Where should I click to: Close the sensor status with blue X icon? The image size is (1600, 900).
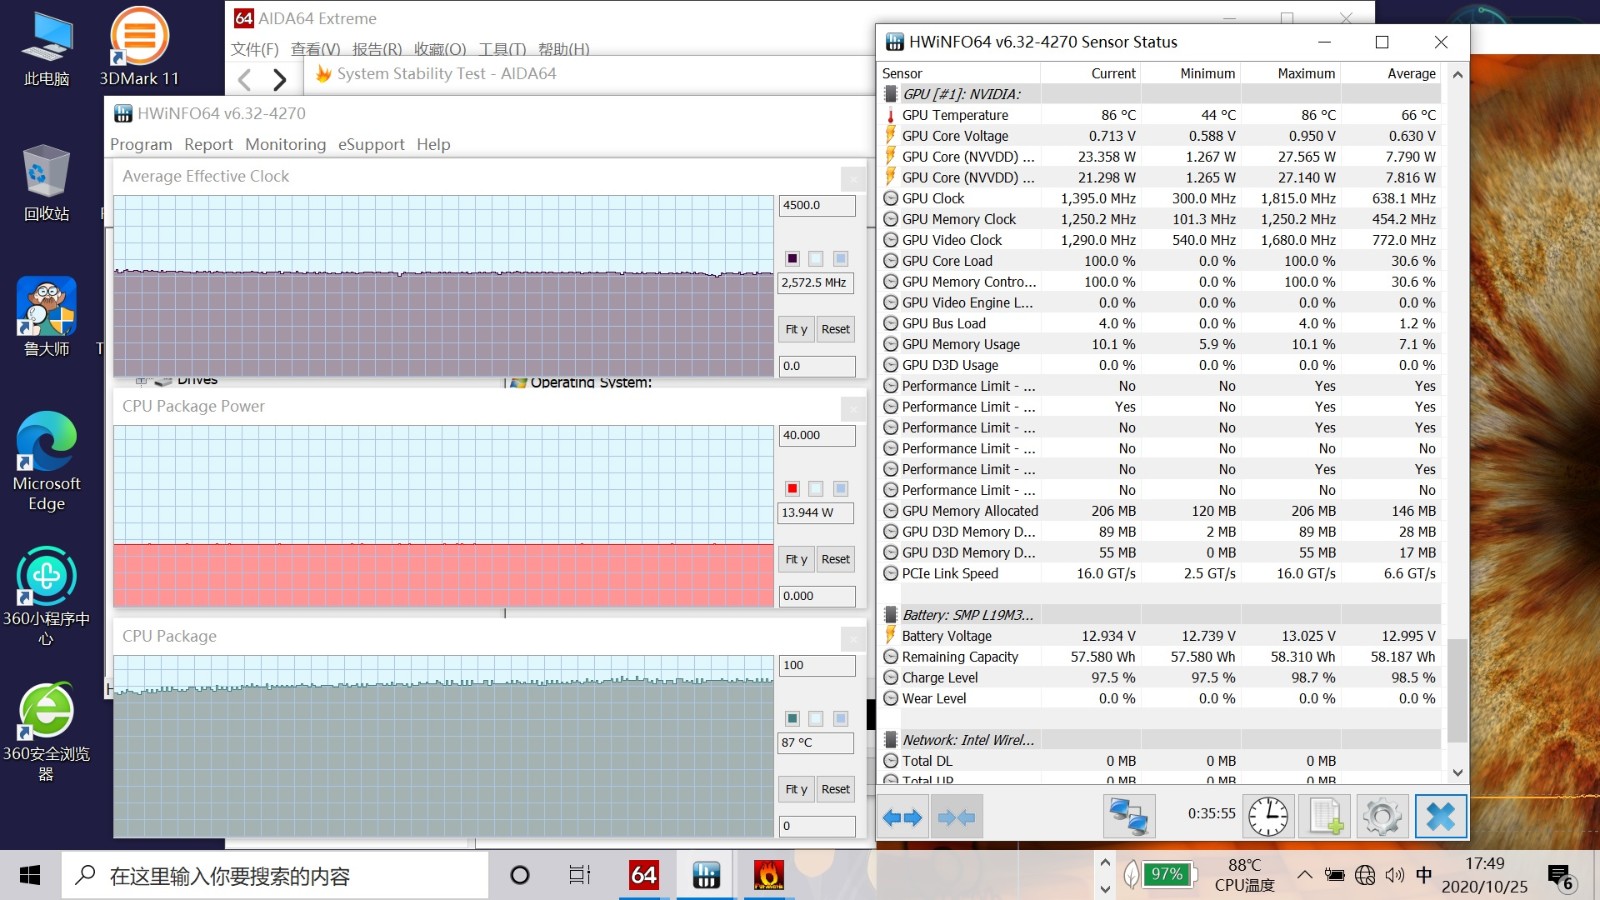[1440, 817]
